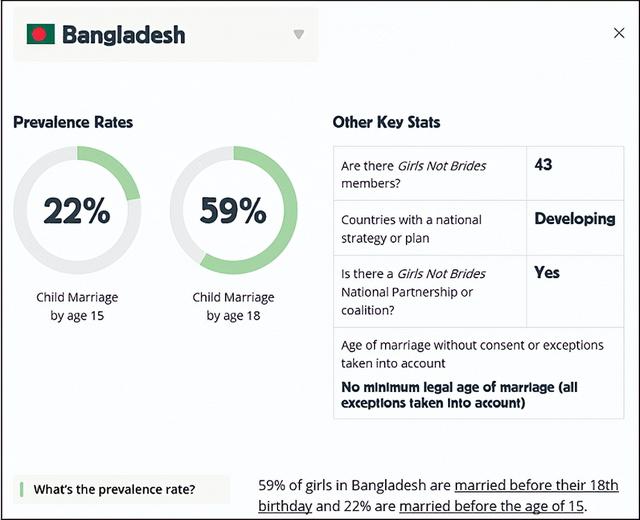Open the country dropdown arrow

pyautogui.click(x=298, y=35)
